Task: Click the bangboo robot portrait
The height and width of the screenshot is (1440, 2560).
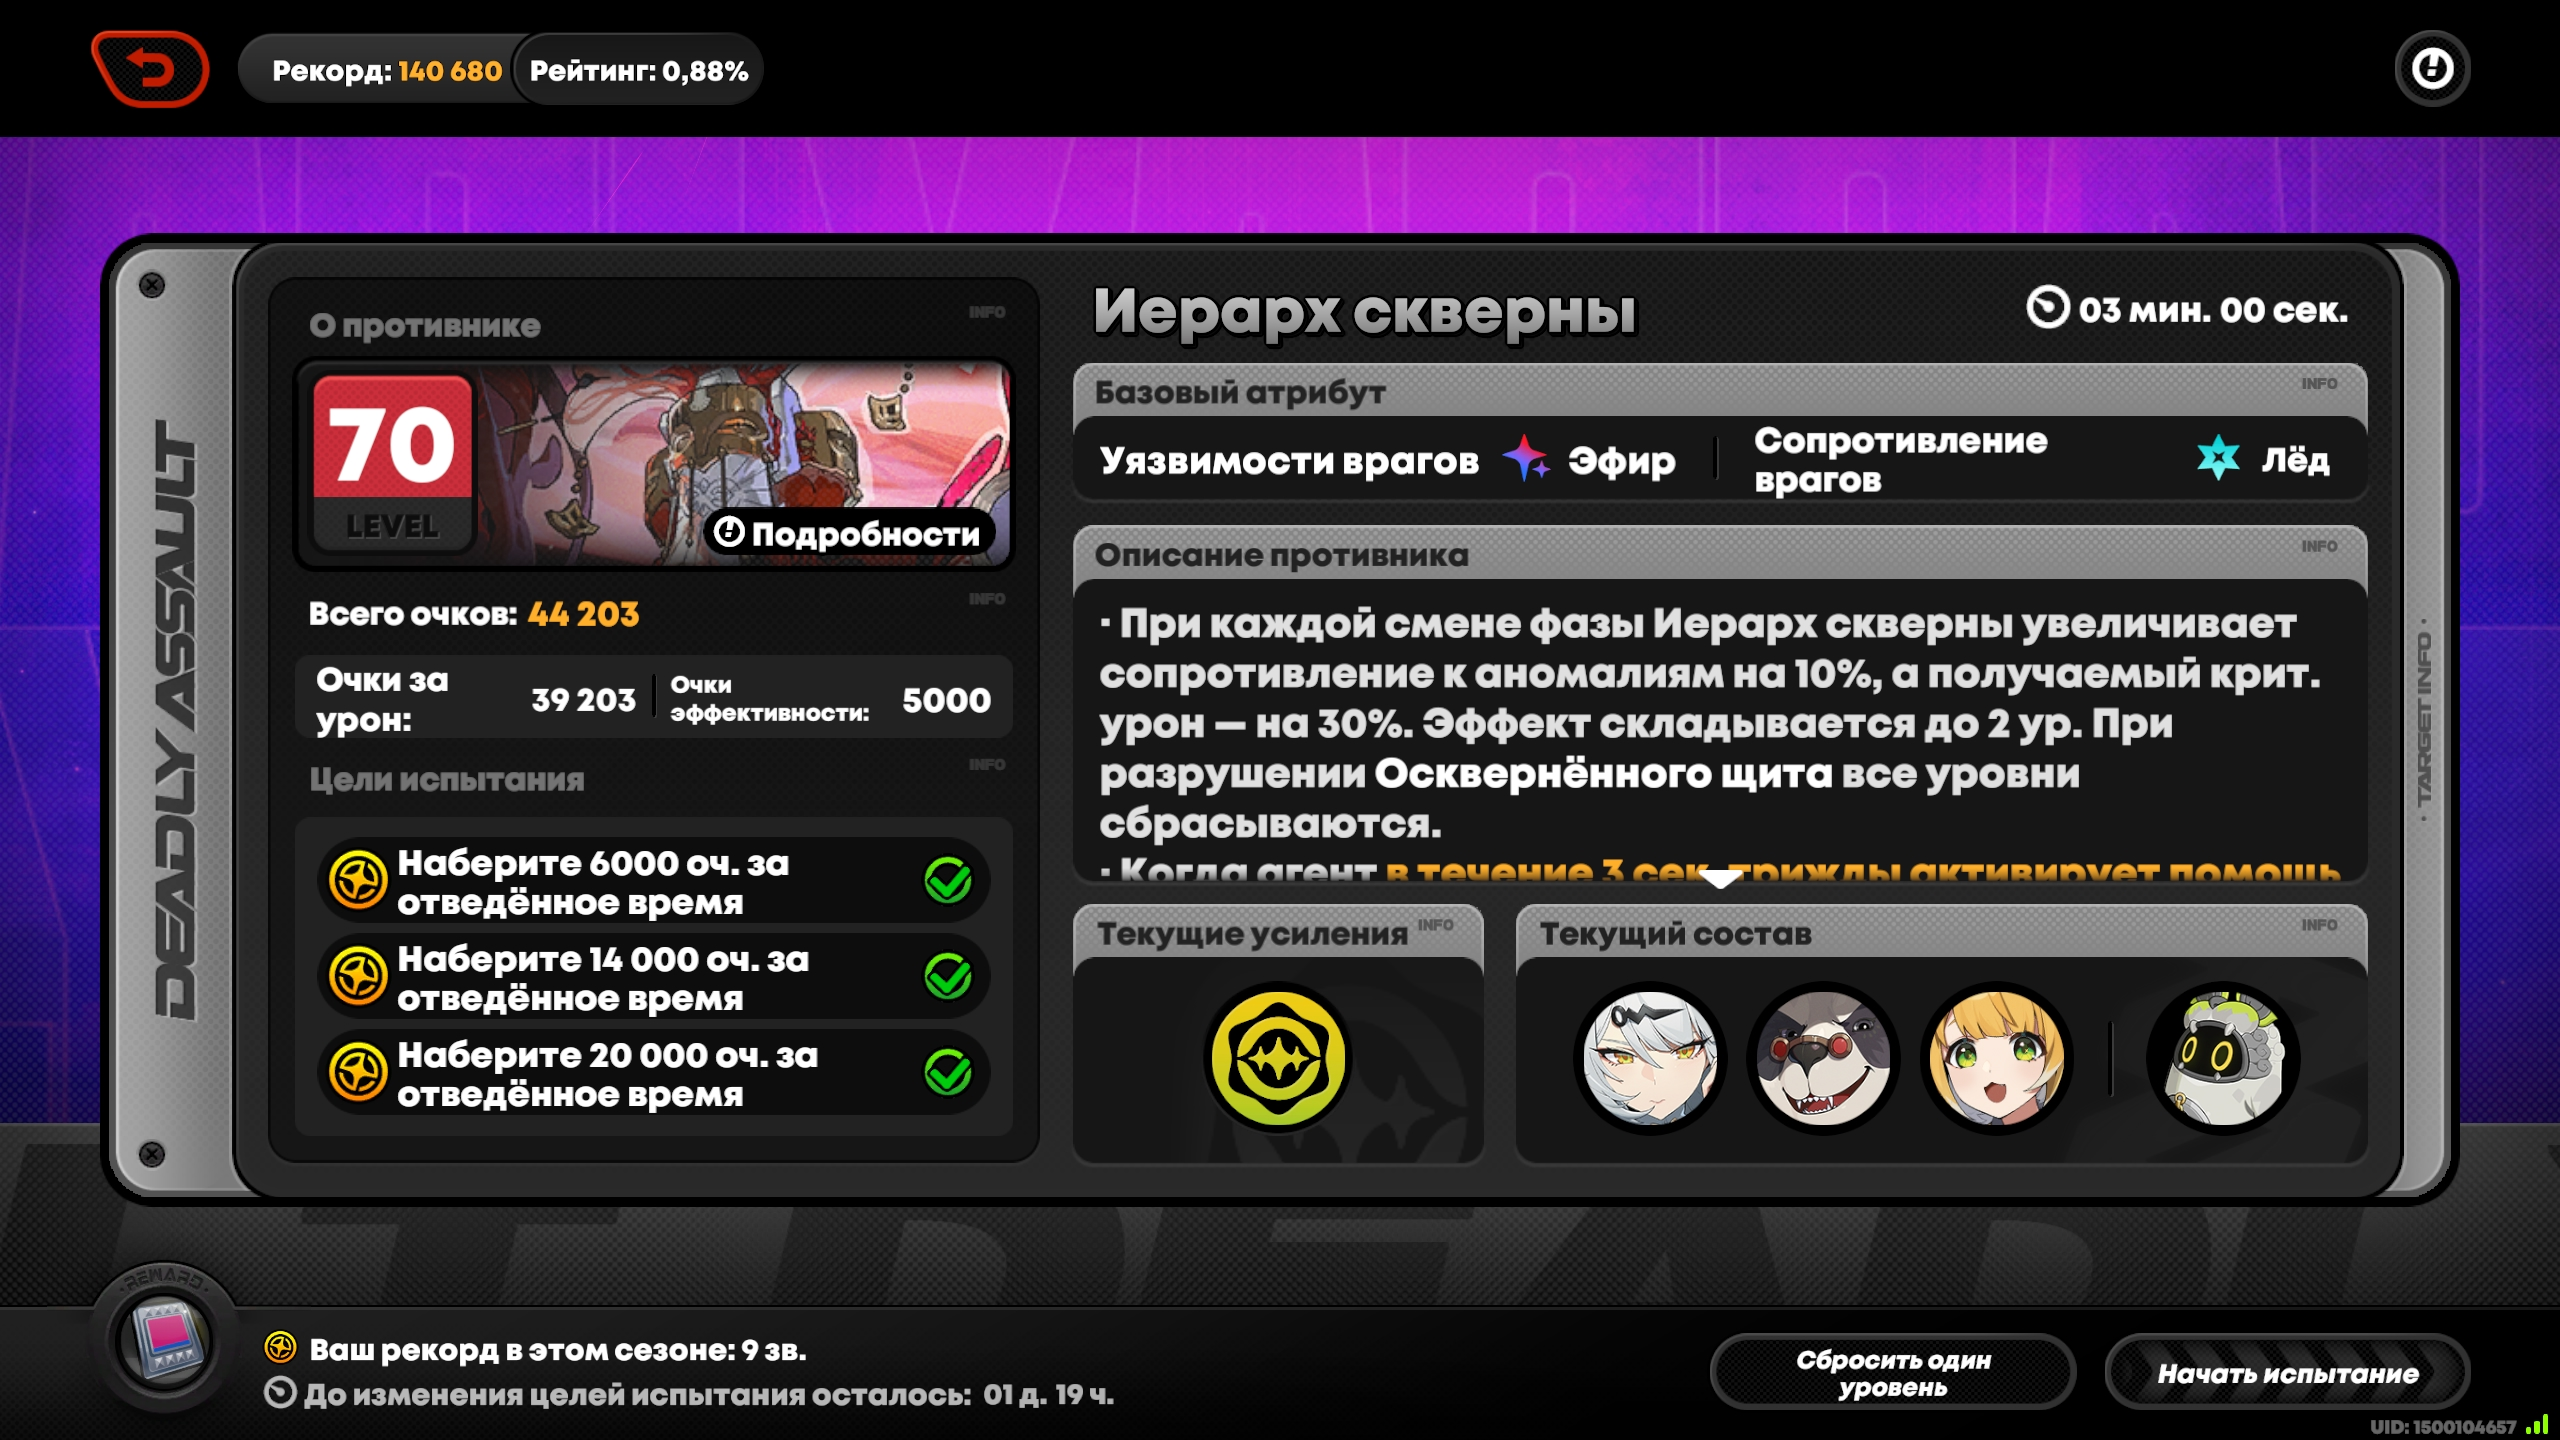Action: [x=2222, y=1058]
